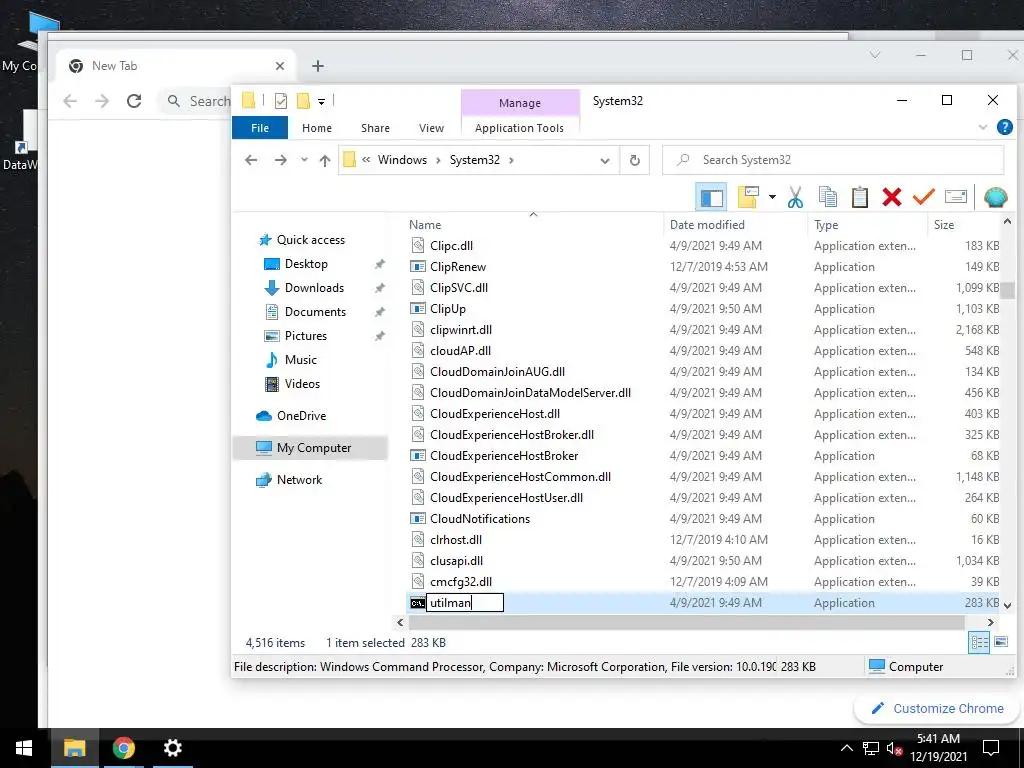1024x768 pixels.
Task: Click the blue Help question mark
Action: [x=1004, y=127]
